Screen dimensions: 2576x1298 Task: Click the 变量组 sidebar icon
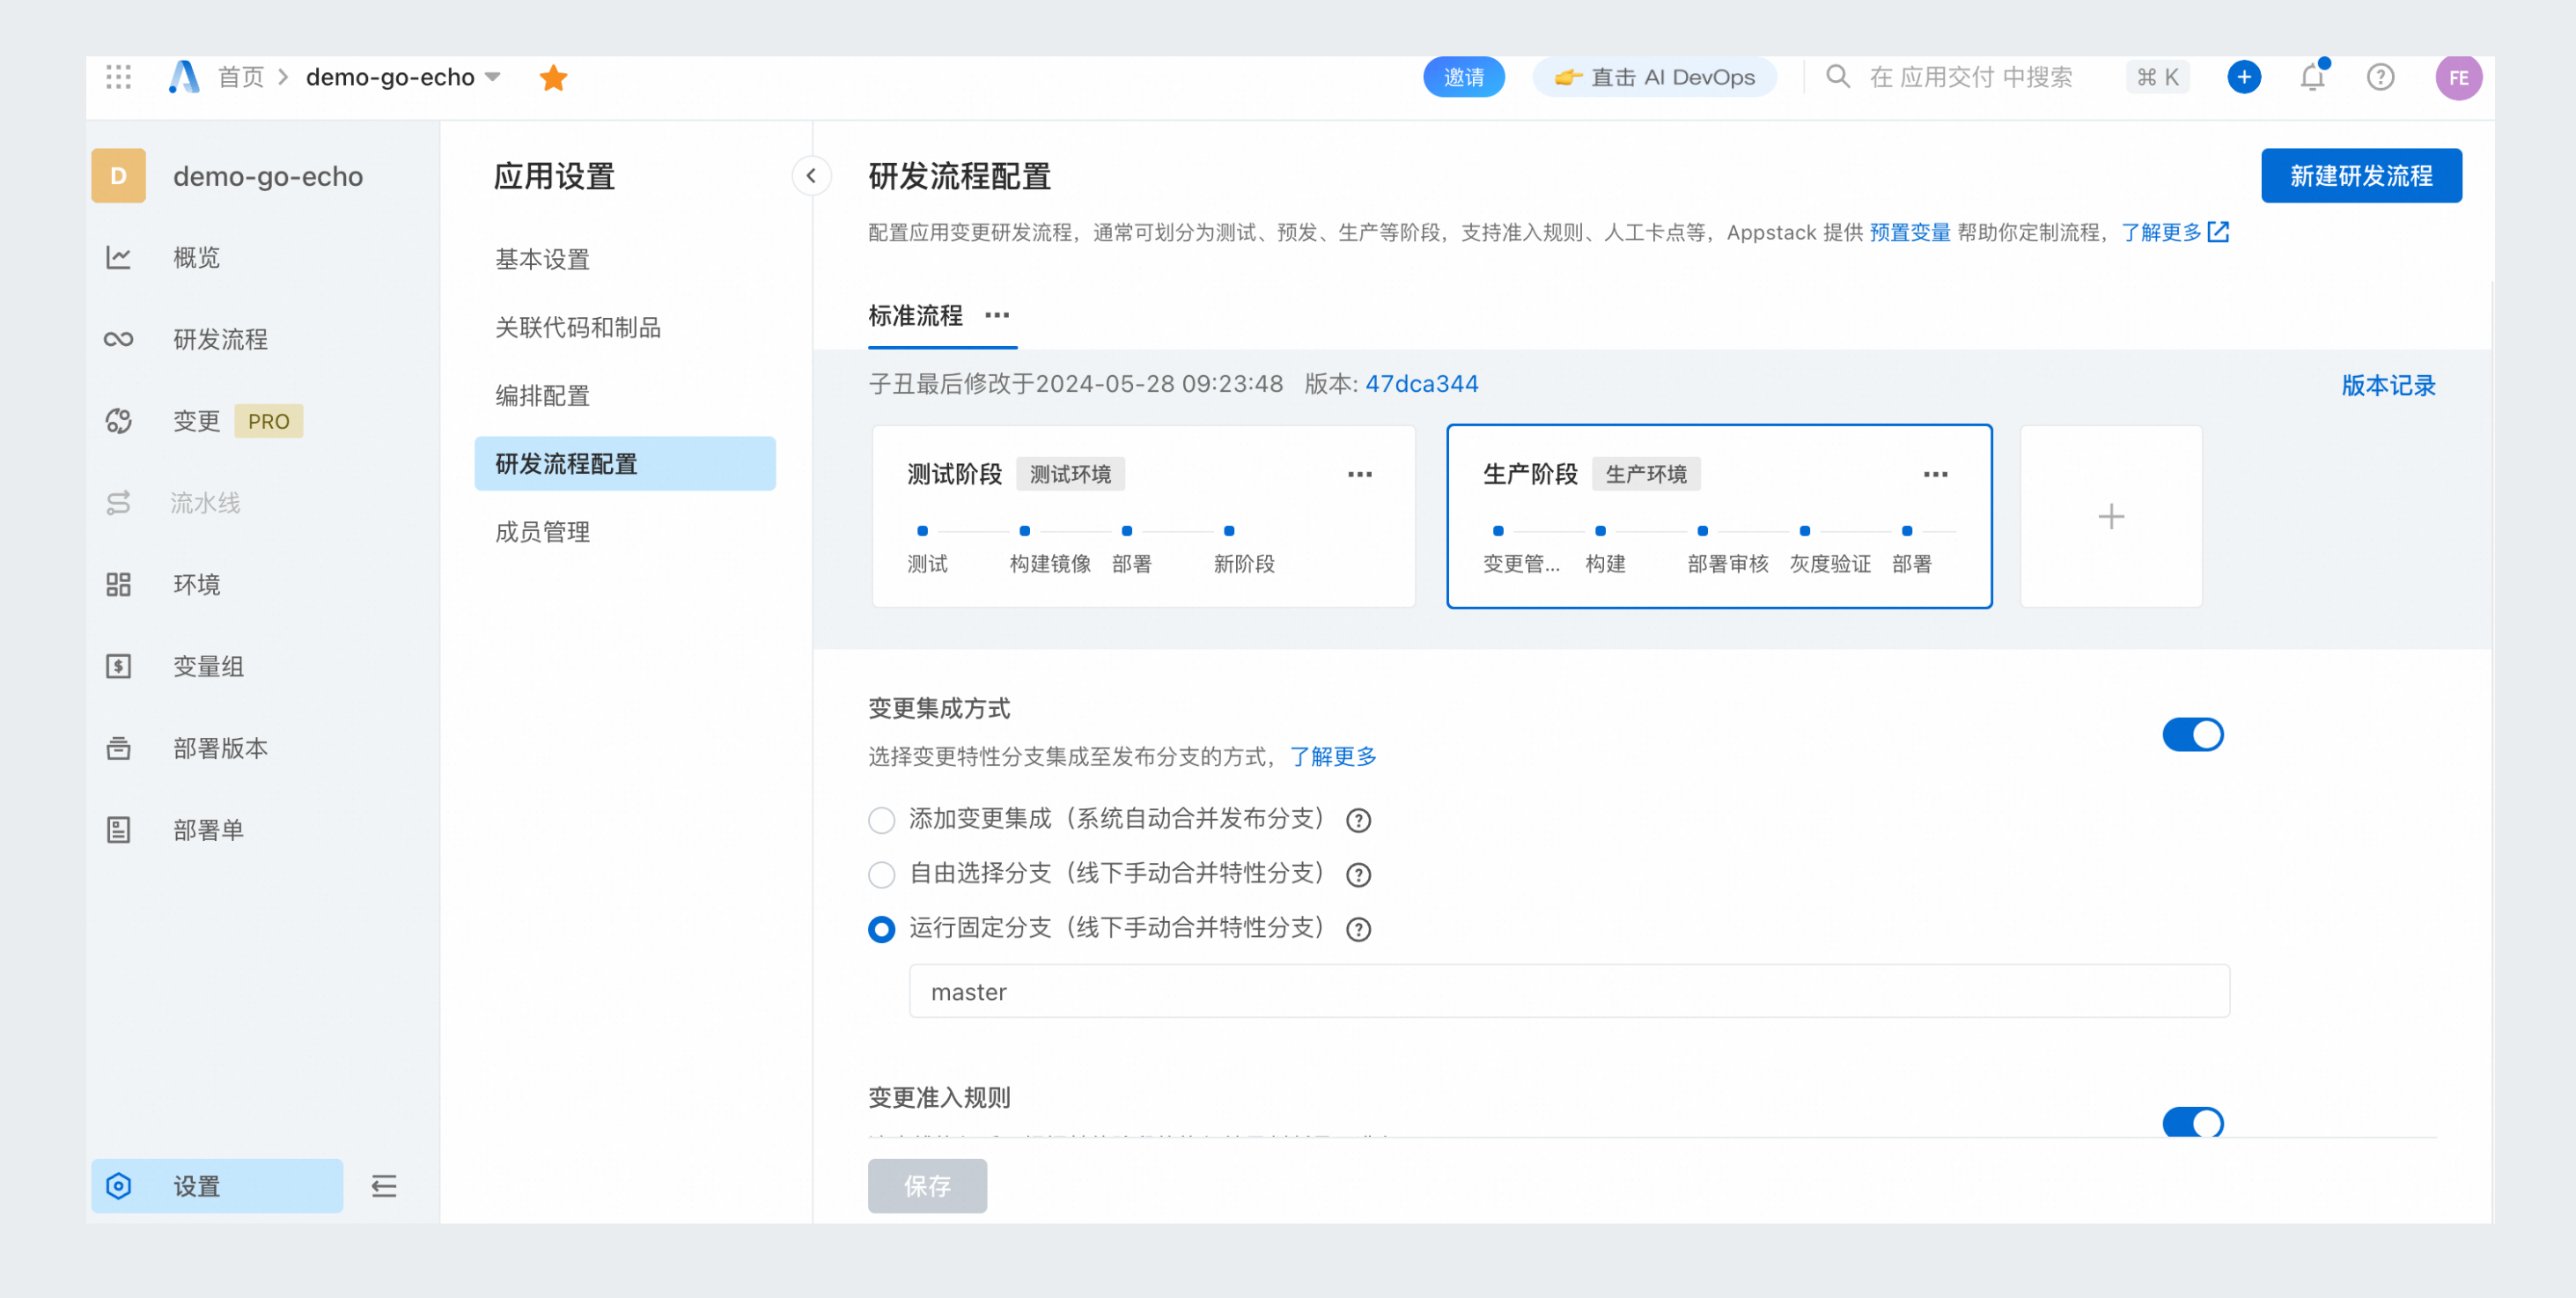pyautogui.click(x=119, y=666)
